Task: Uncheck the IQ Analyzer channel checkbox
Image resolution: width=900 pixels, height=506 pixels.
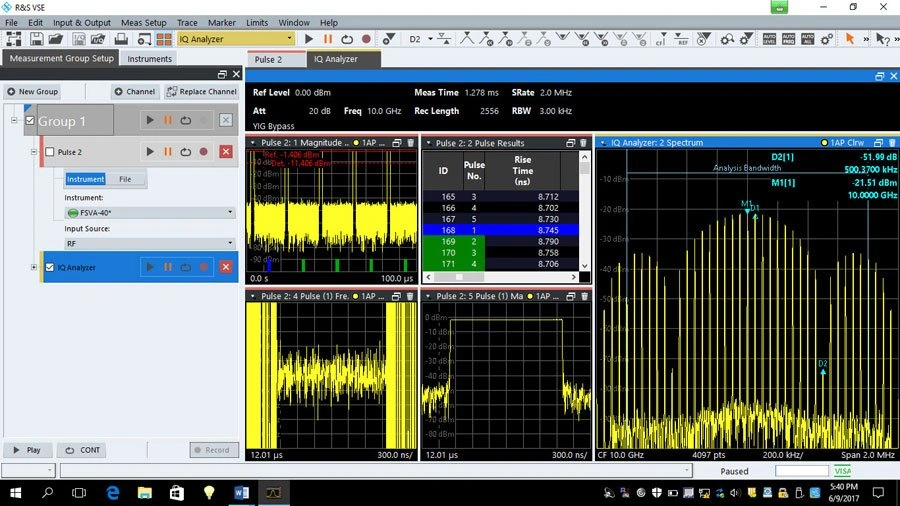Action: coord(50,267)
